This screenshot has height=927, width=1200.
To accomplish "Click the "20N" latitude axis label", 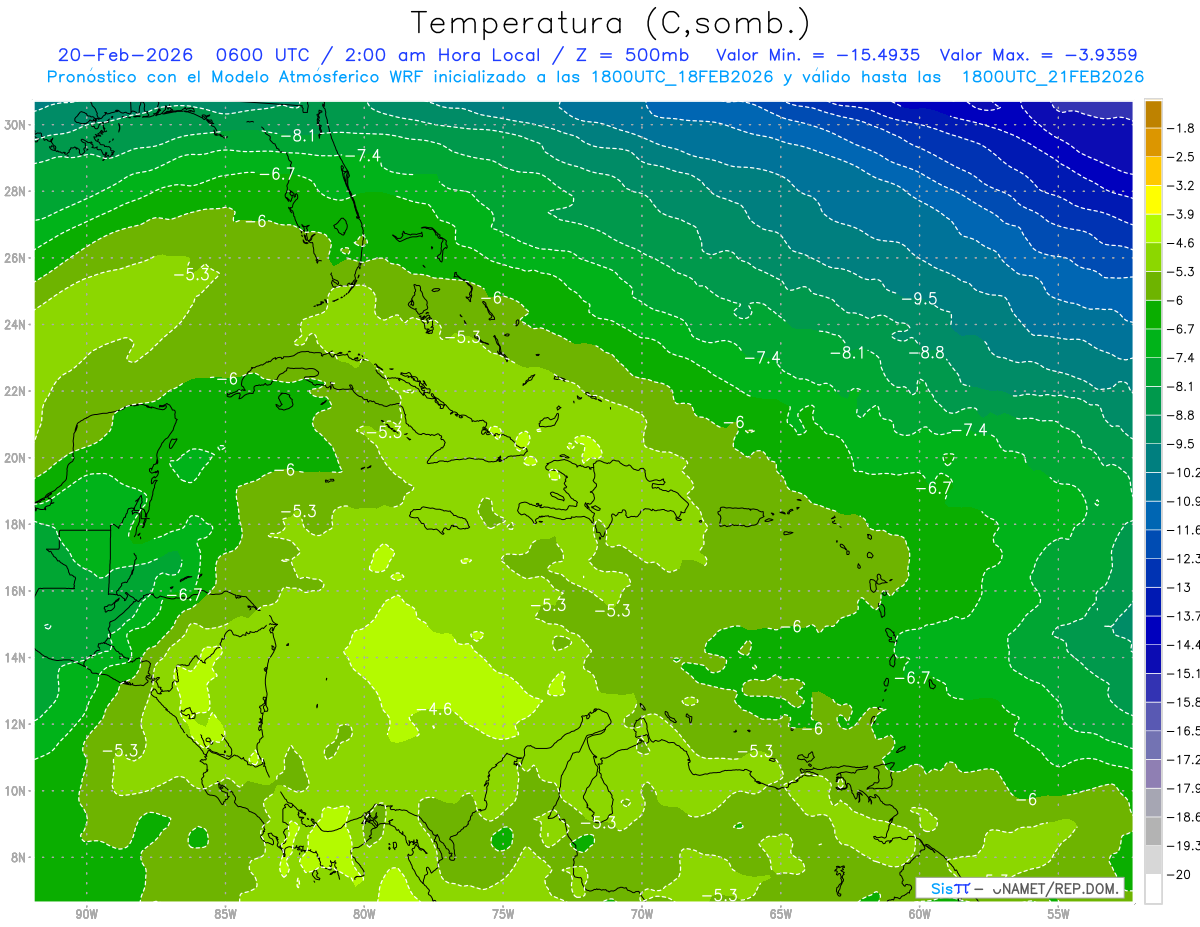I will [x=17, y=458].
